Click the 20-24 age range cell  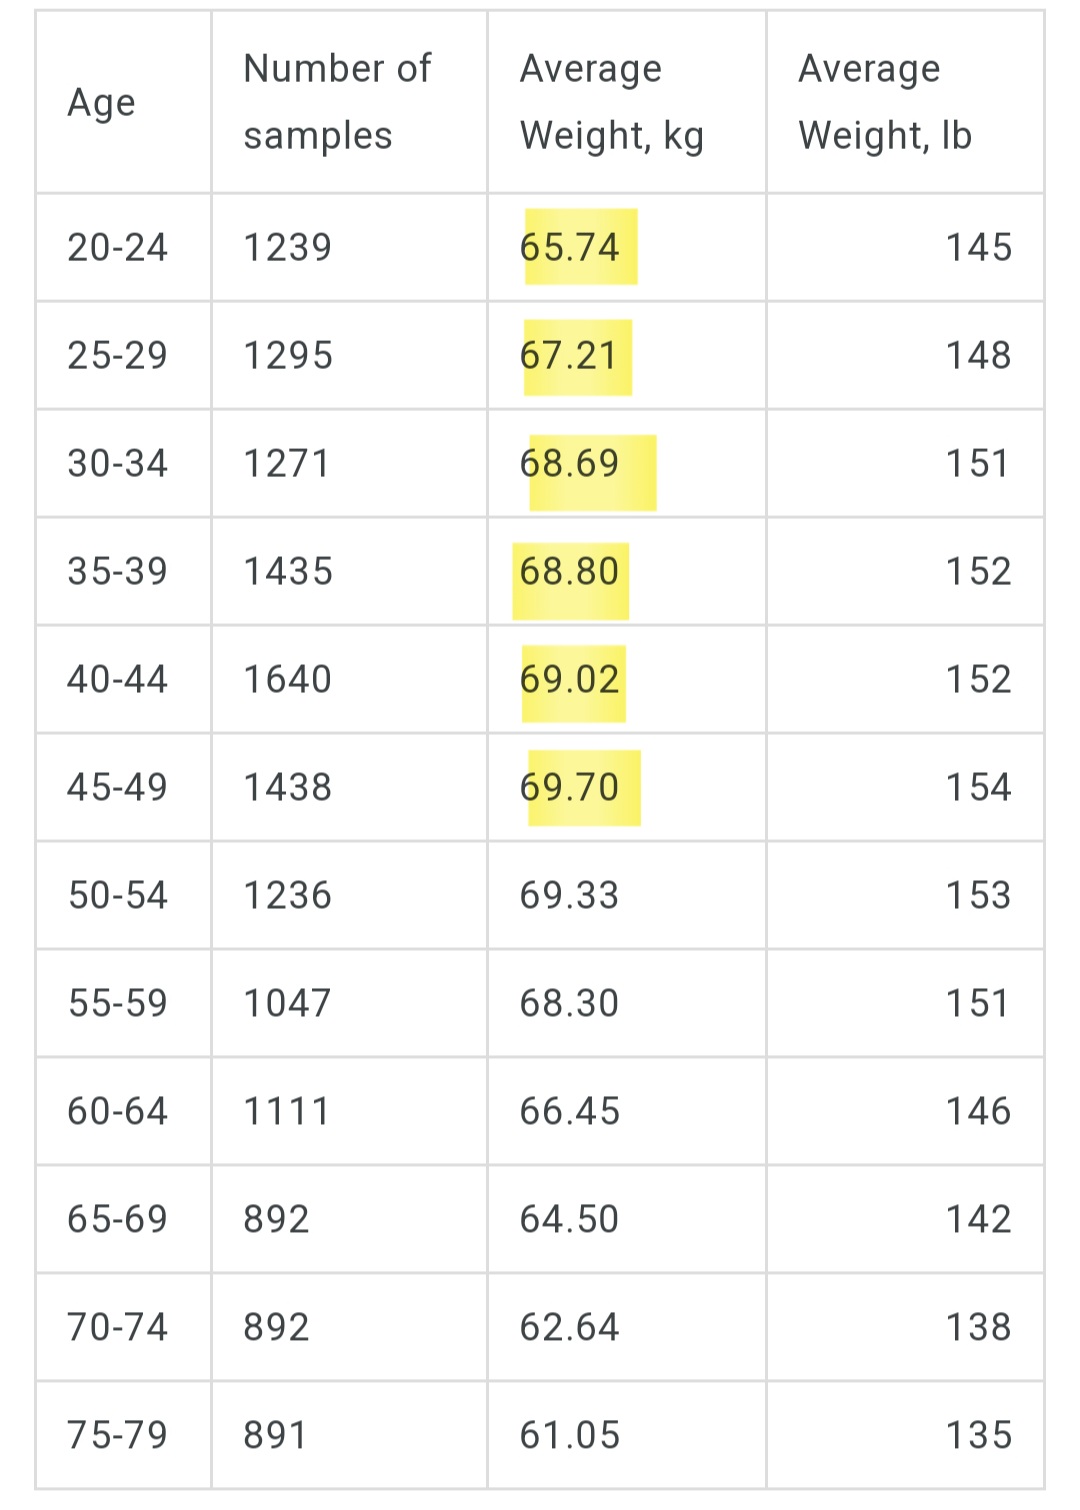[117, 248]
